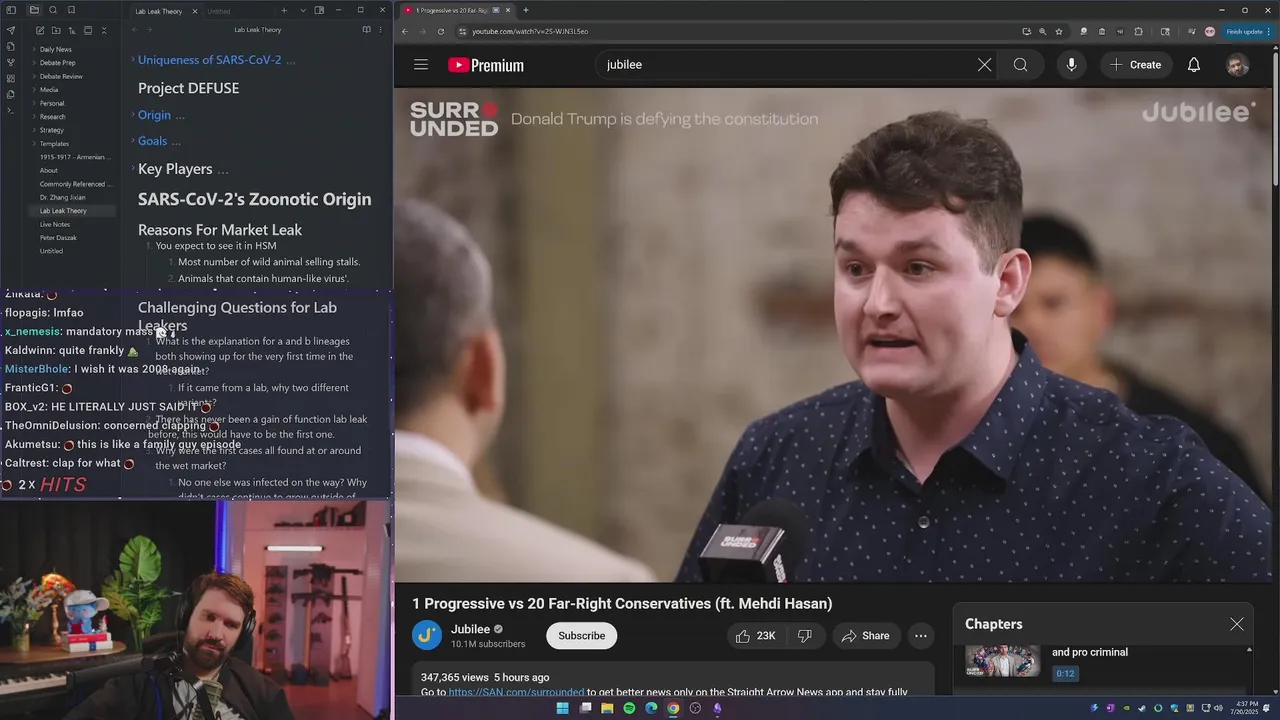1280x720 pixels.
Task: Go back in Obsidian note navigation
Action: coord(135,30)
